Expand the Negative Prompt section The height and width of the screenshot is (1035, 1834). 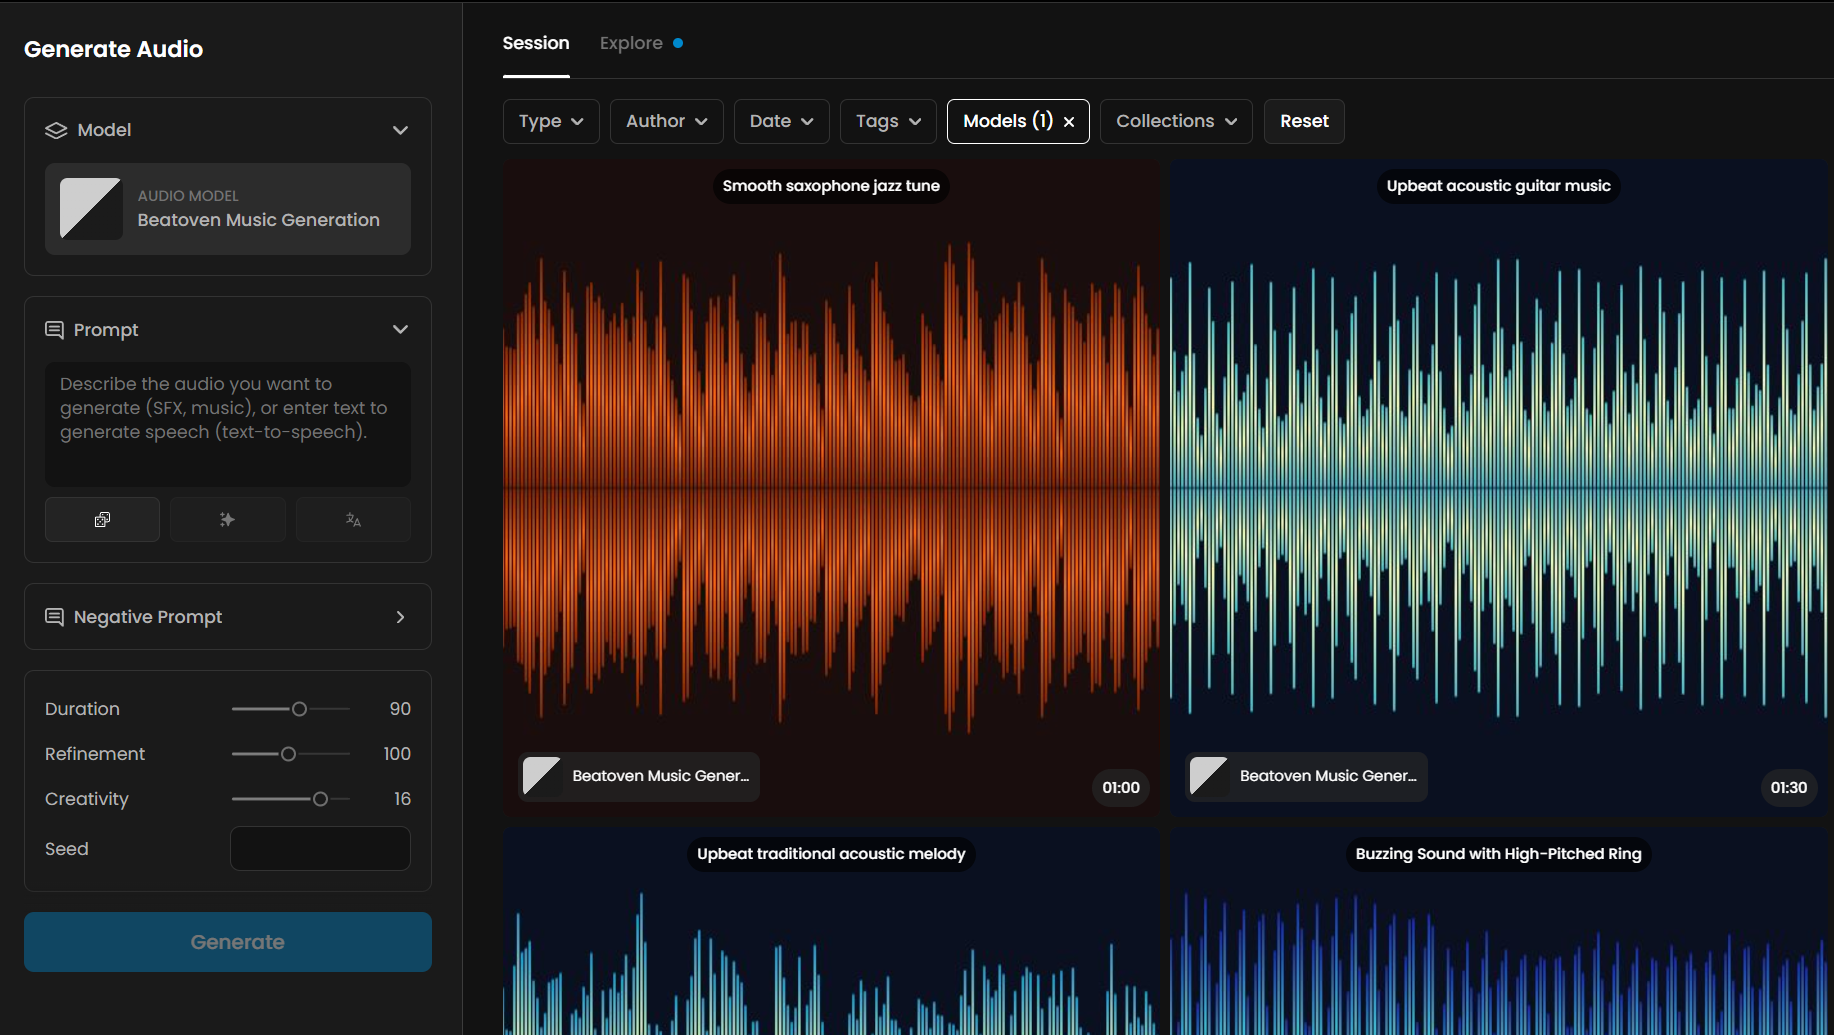tap(400, 617)
